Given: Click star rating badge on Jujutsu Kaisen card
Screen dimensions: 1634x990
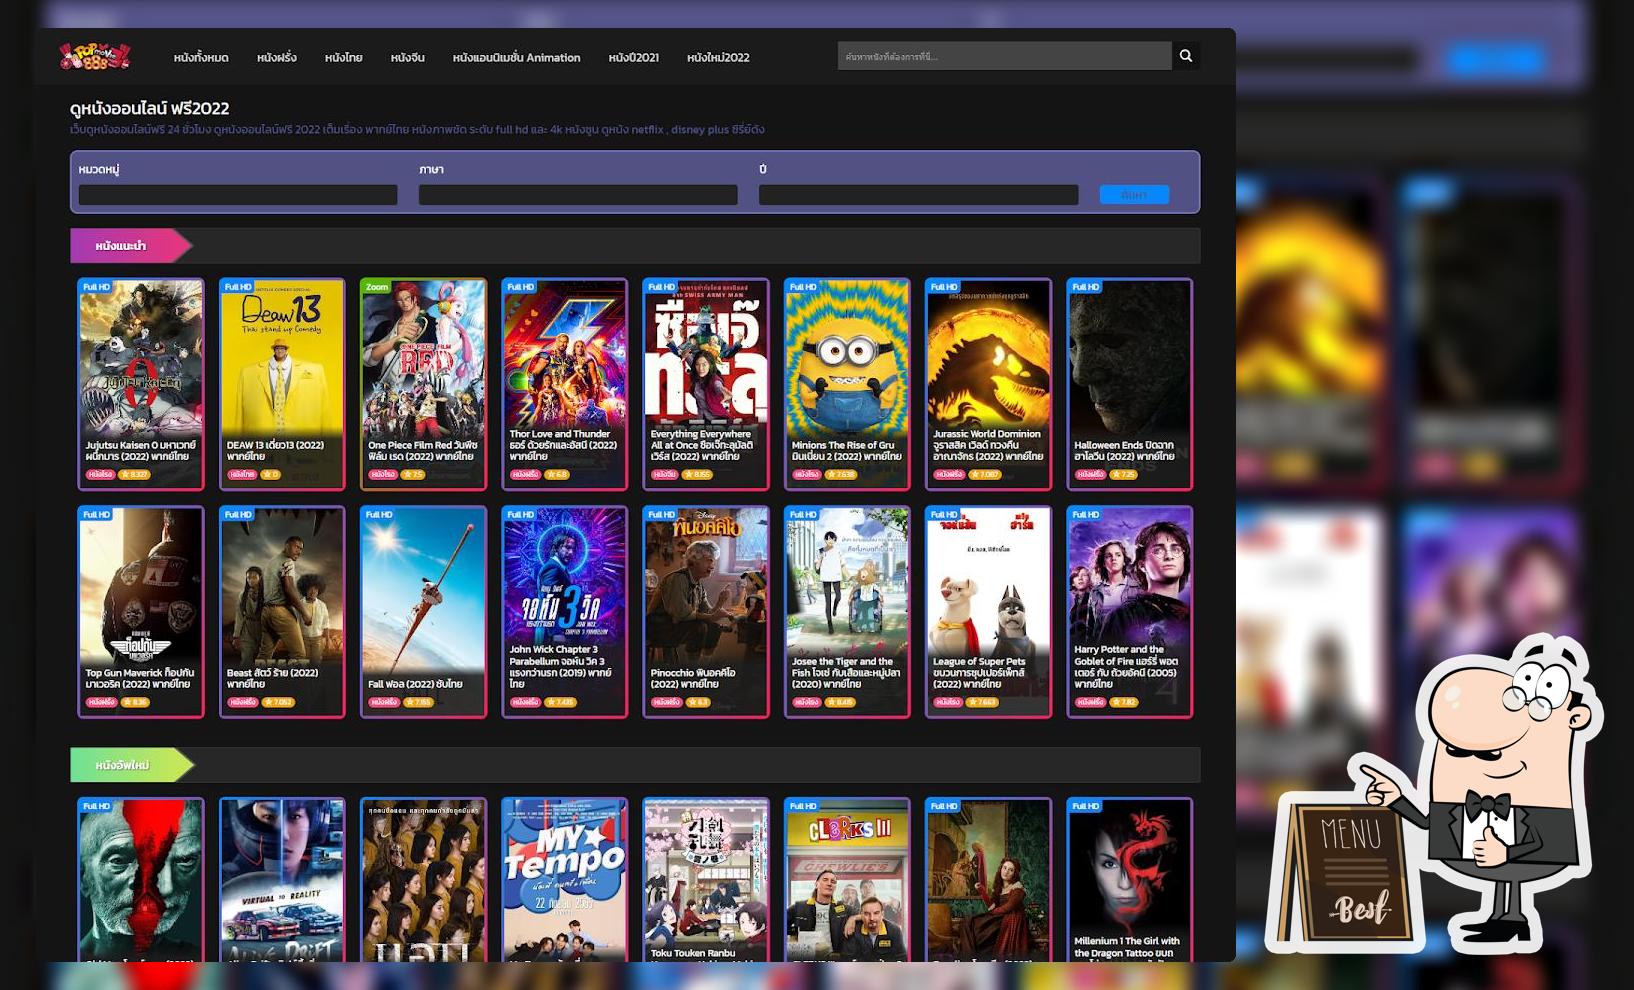Looking at the screenshot, I should (134, 475).
